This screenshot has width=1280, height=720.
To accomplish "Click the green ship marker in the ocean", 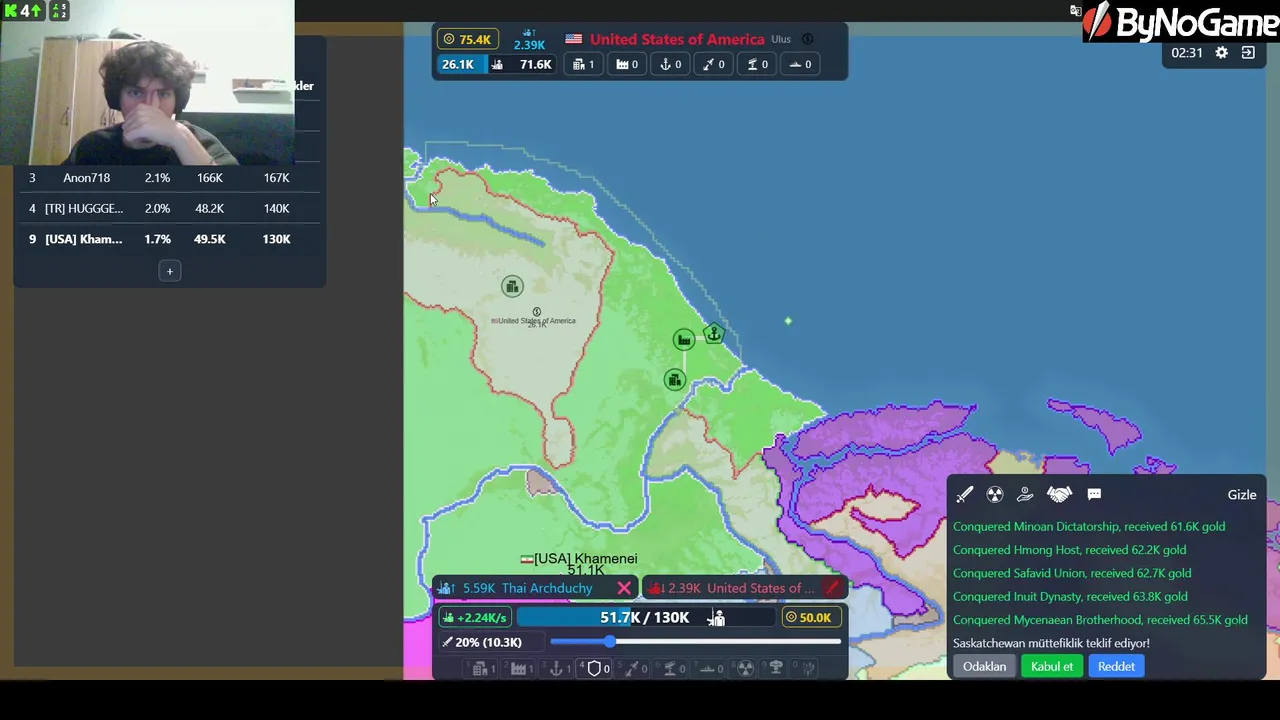I will coord(788,321).
